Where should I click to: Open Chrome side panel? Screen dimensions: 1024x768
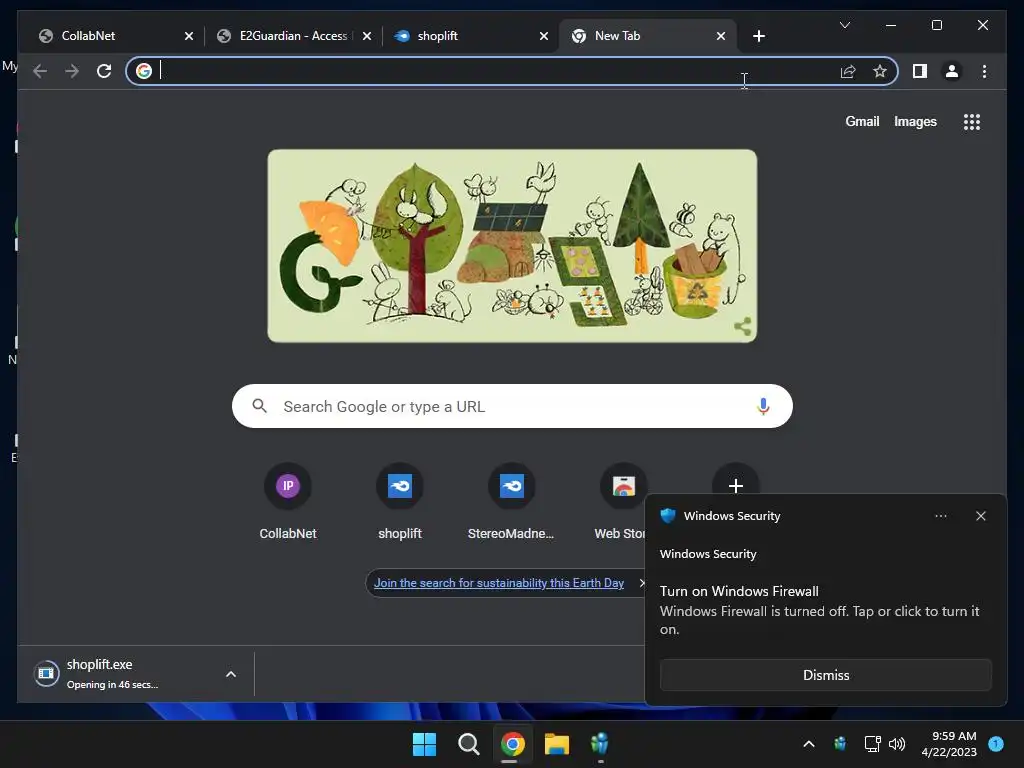(x=920, y=71)
